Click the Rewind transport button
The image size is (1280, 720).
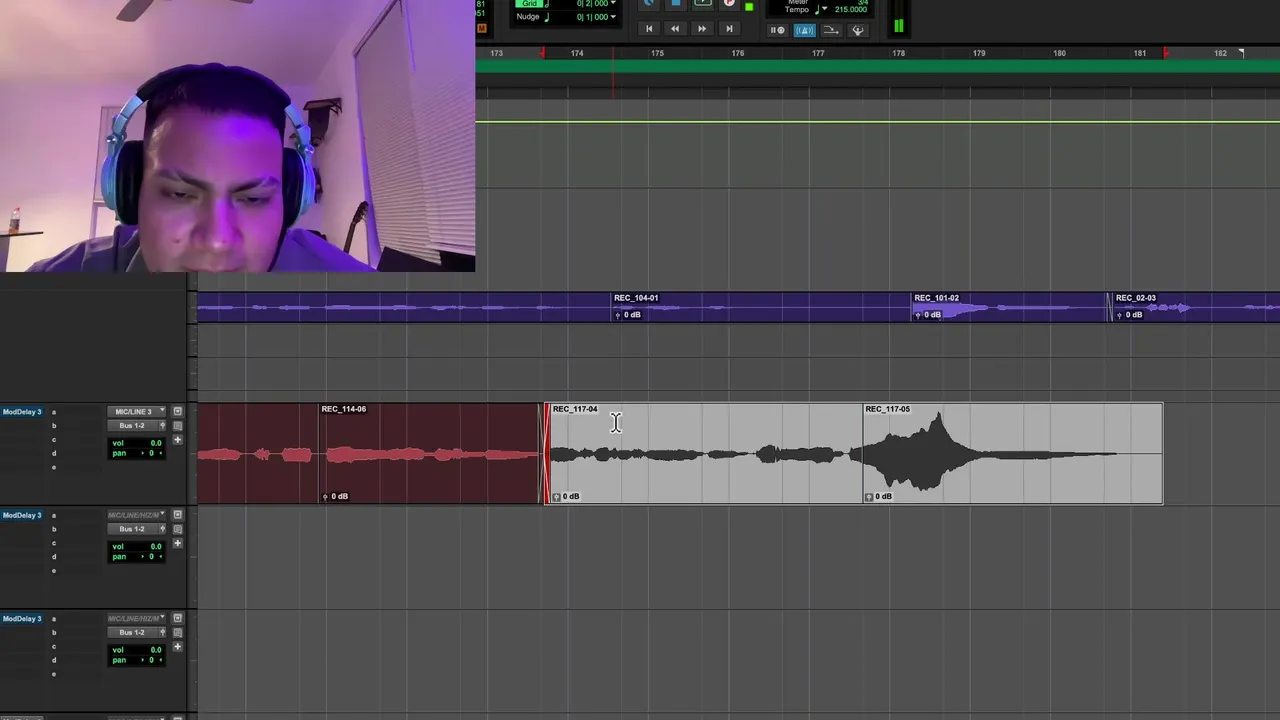675,29
